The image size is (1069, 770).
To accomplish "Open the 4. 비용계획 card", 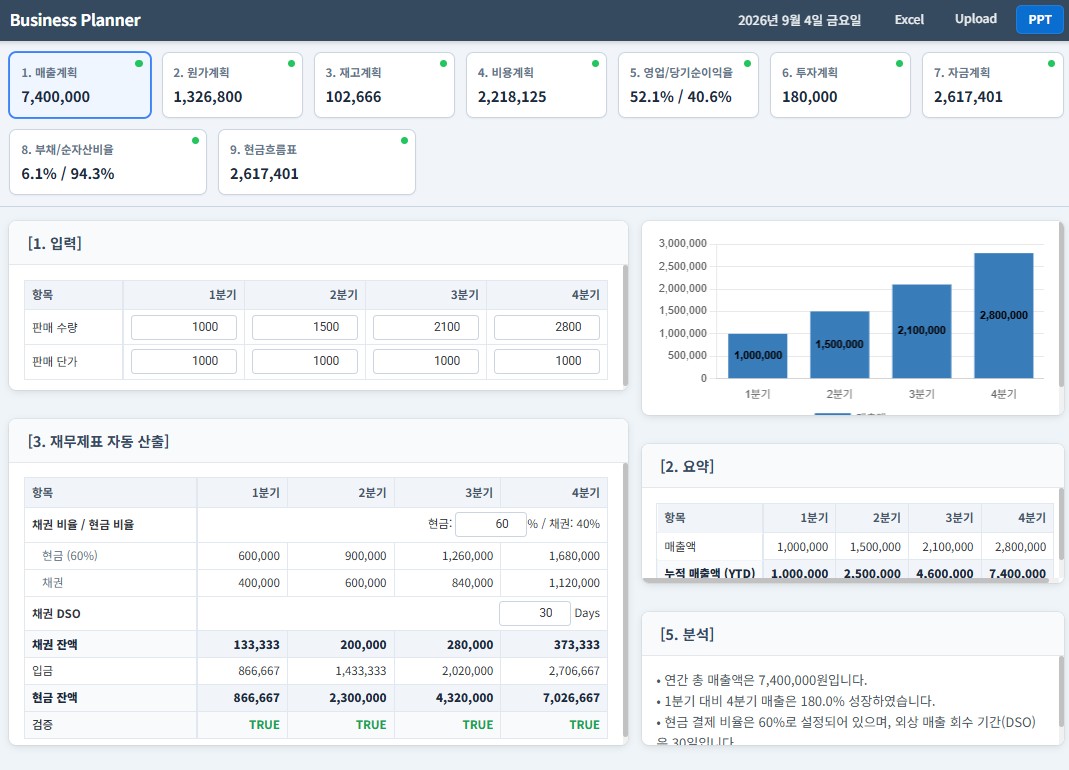I will pos(536,85).
